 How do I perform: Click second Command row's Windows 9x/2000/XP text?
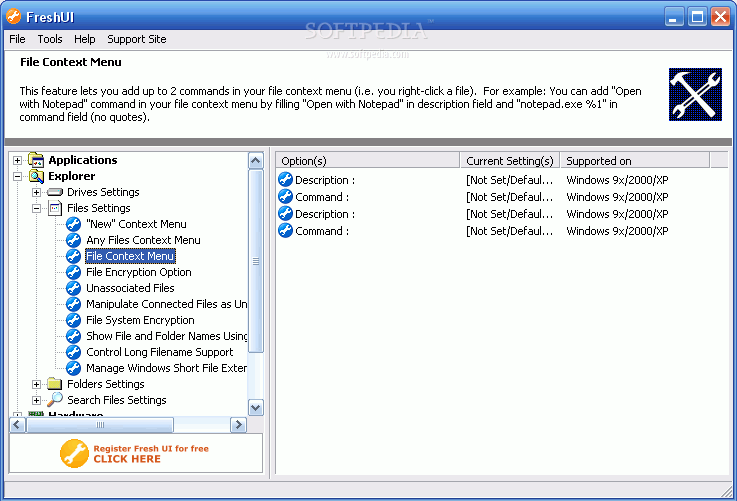(617, 231)
